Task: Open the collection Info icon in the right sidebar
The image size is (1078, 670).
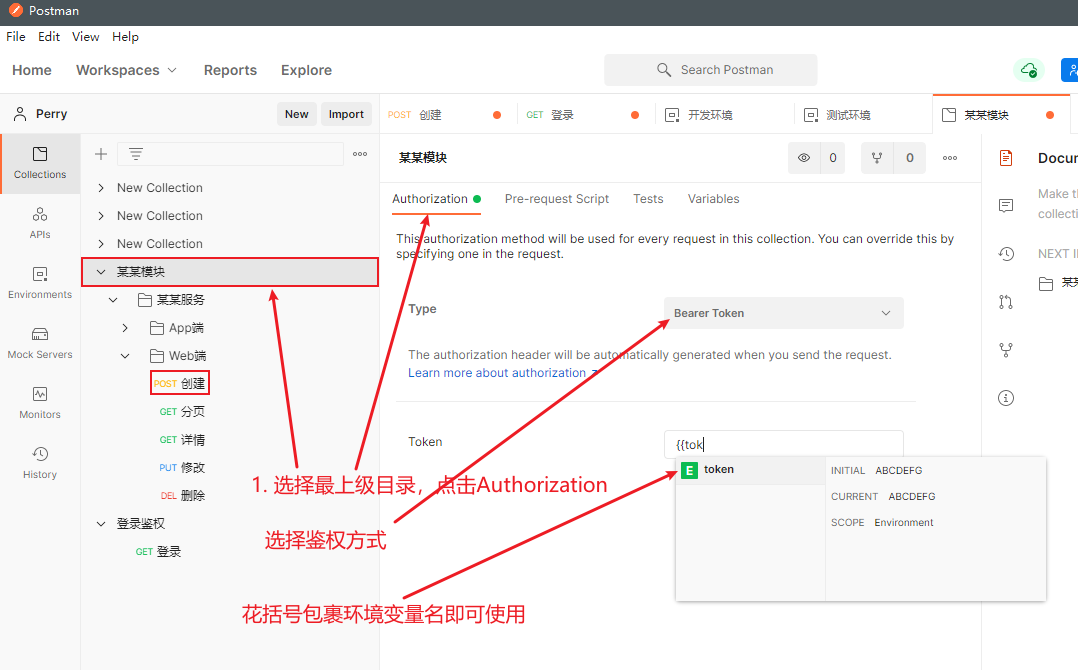Action: [x=1006, y=398]
